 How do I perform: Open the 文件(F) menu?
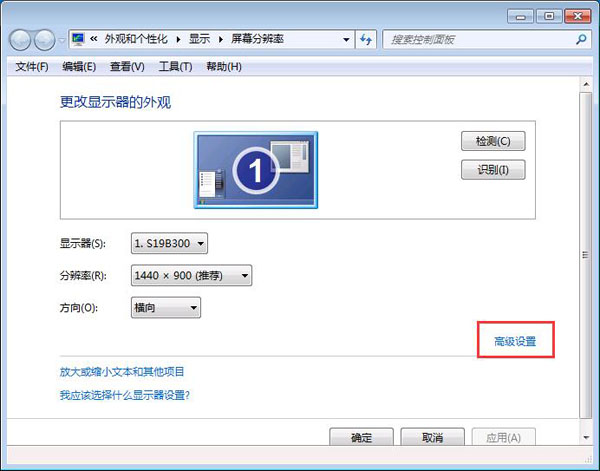(32, 67)
